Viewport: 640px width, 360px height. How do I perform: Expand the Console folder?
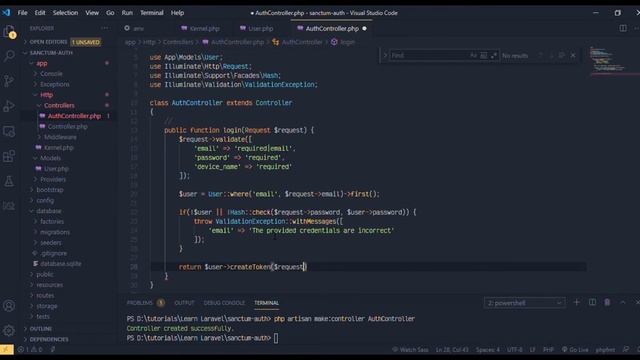(x=51, y=74)
